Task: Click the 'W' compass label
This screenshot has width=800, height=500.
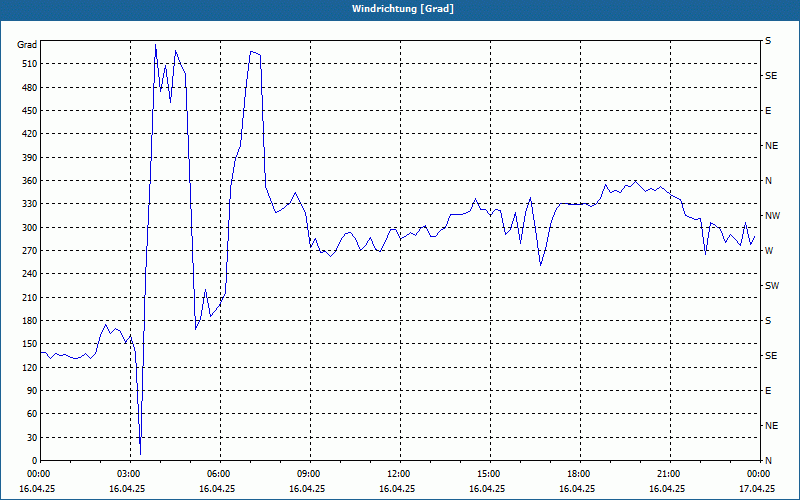Action: click(x=769, y=251)
